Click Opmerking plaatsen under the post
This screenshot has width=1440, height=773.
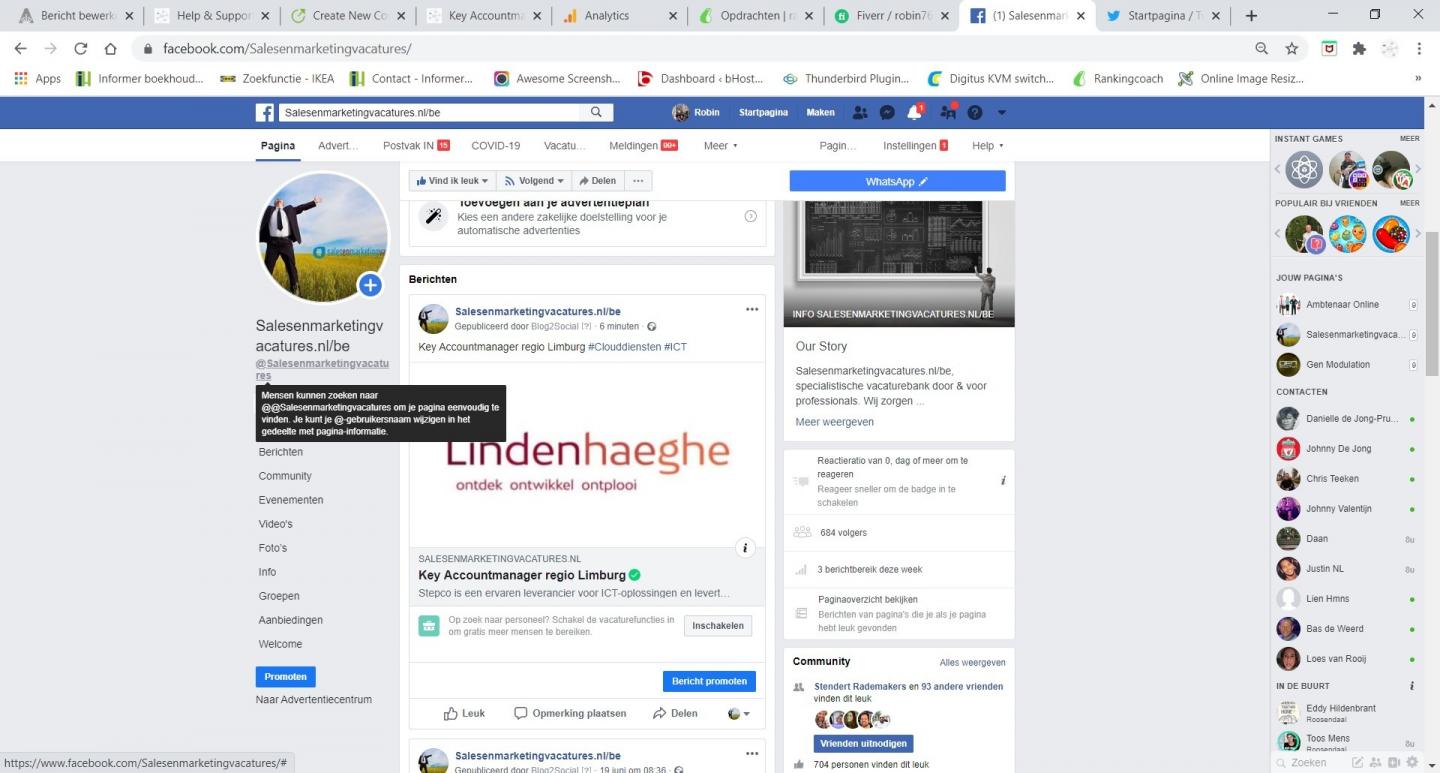point(570,714)
